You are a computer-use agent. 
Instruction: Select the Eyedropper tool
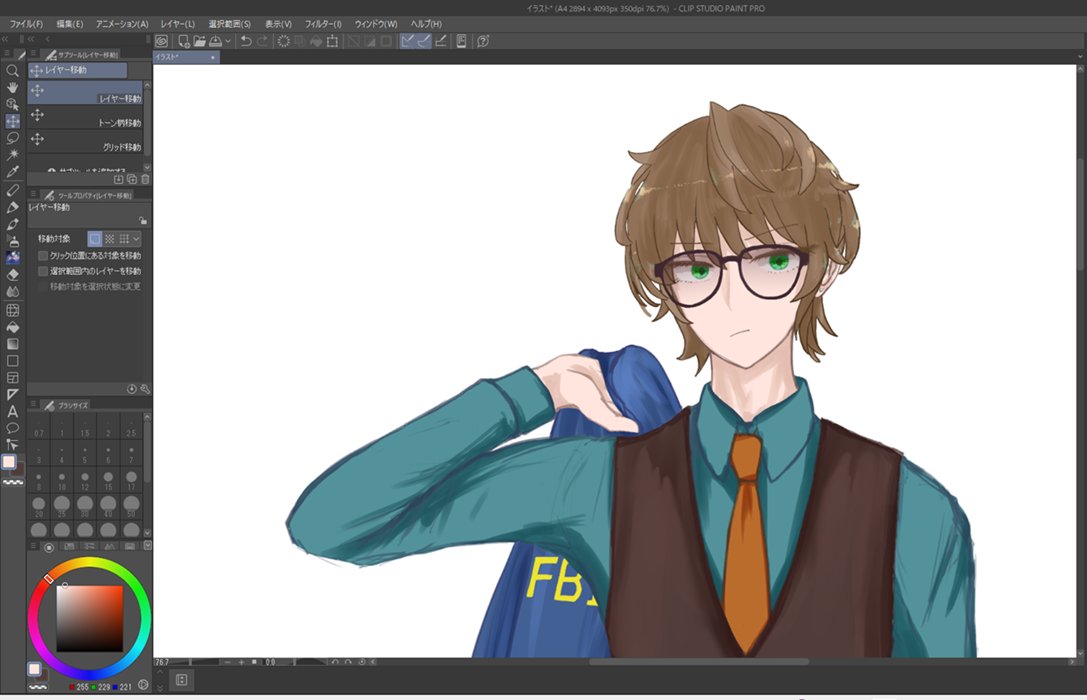[x=12, y=172]
